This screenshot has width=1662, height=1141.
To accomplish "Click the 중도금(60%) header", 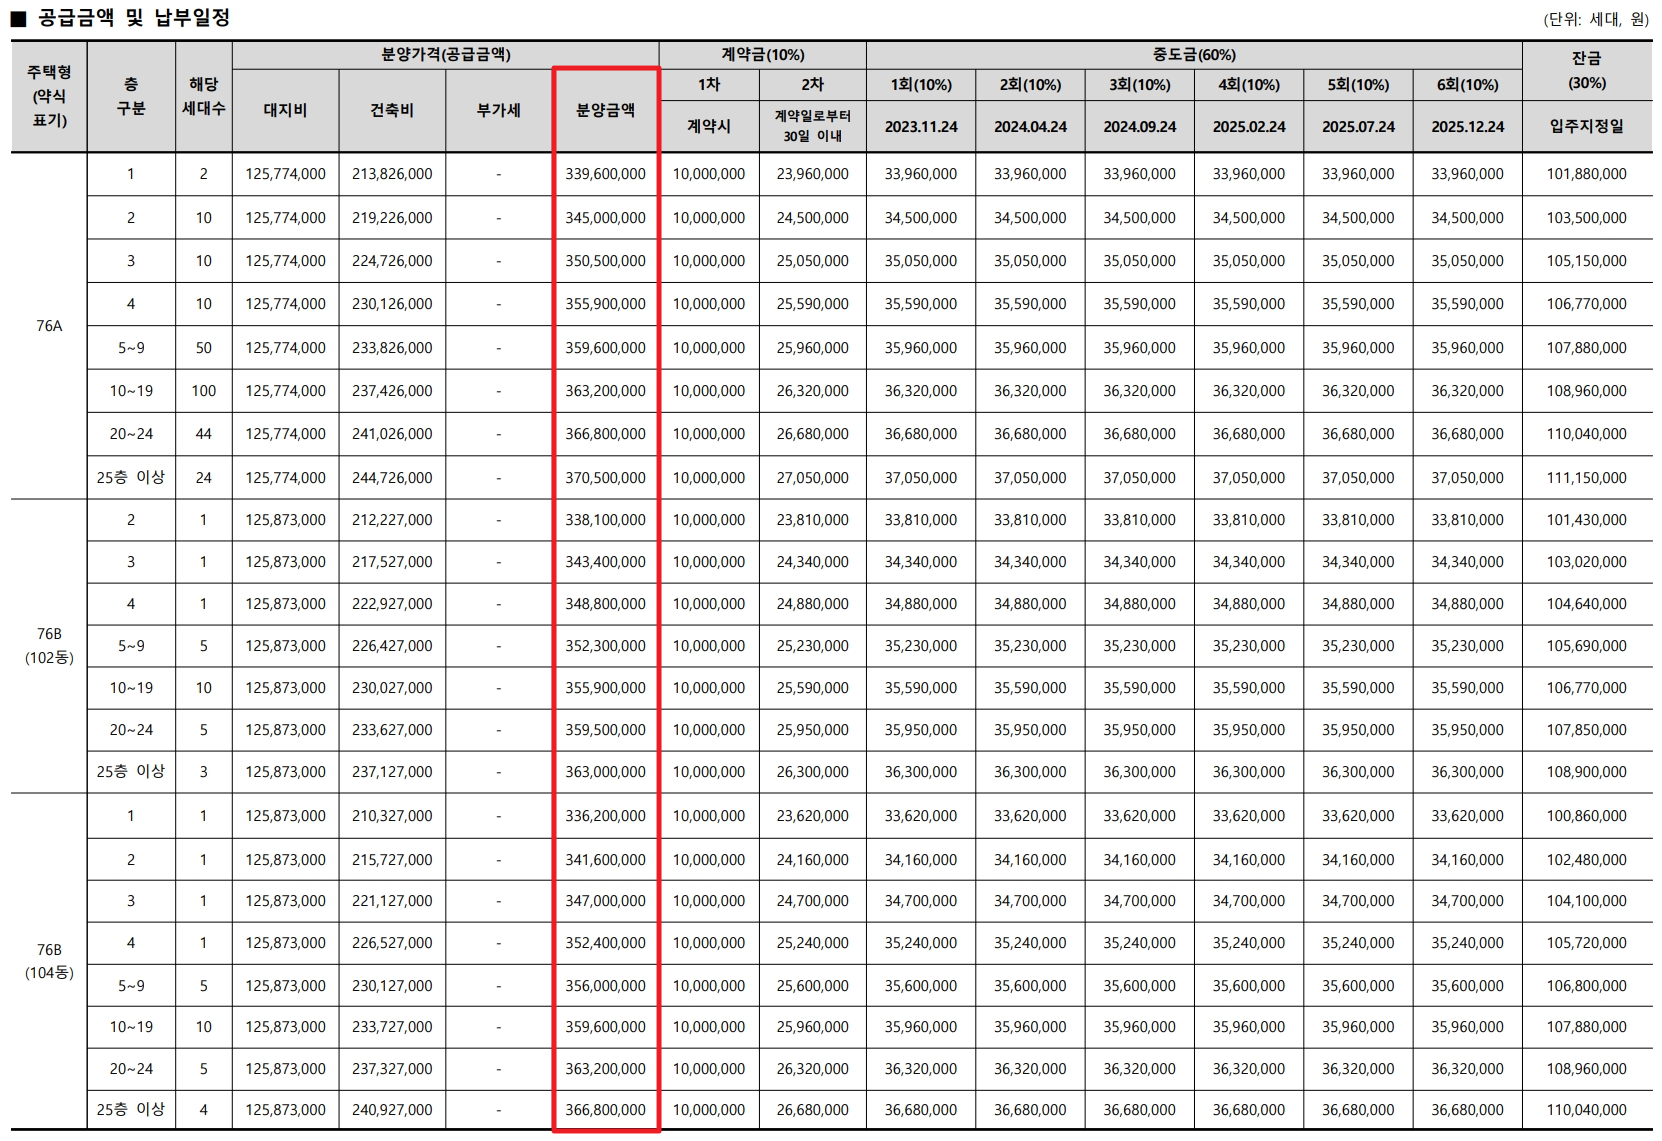I will pyautogui.click(x=1194, y=55).
